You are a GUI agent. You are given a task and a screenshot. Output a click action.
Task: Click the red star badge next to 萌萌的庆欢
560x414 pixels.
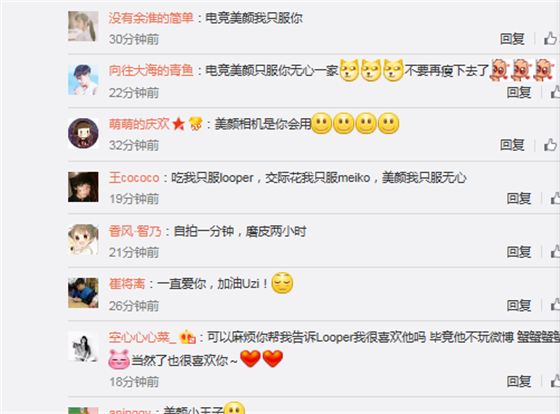pyautogui.click(x=179, y=124)
